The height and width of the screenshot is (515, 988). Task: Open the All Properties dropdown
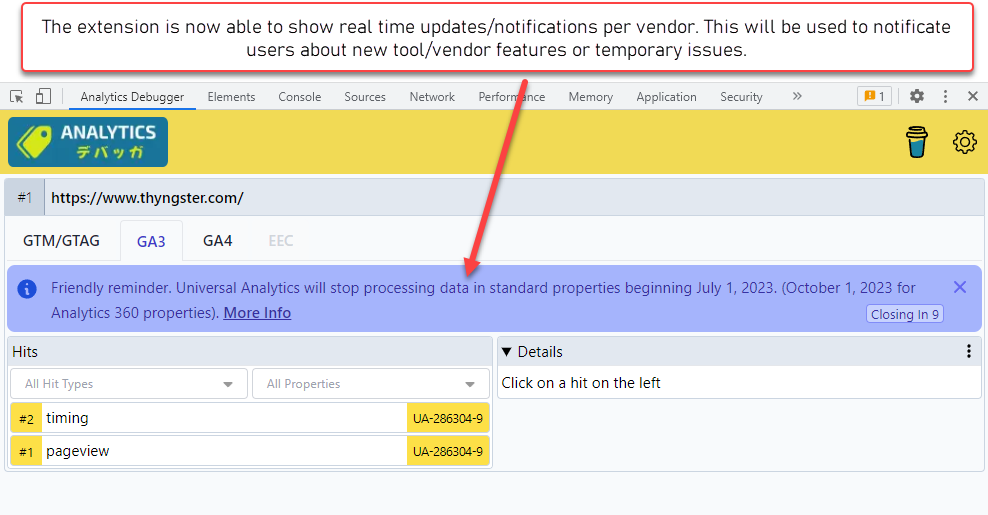click(371, 384)
